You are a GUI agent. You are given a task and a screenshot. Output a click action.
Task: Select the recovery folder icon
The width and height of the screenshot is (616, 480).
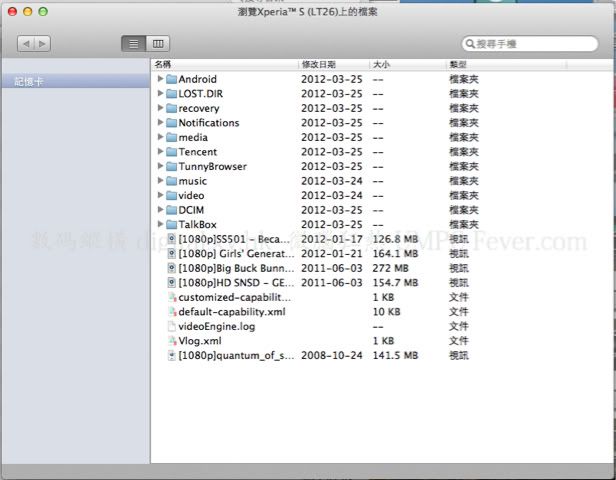tap(171, 108)
